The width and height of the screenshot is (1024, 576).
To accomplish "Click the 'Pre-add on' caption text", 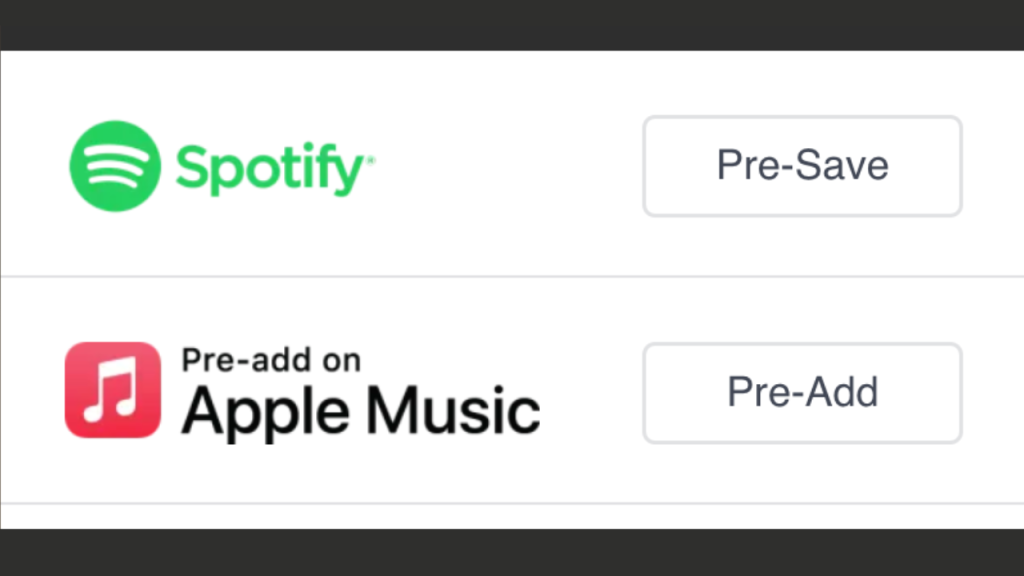I will click(268, 359).
